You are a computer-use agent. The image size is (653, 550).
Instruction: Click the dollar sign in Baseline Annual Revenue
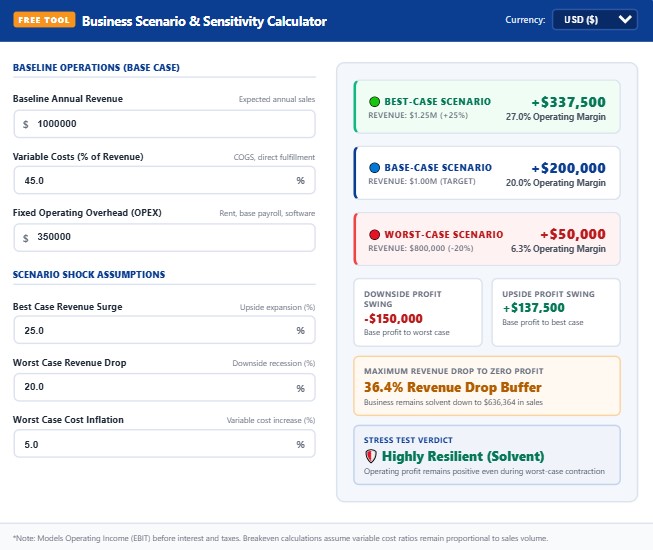pyautogui.click(x=26, y=124)
